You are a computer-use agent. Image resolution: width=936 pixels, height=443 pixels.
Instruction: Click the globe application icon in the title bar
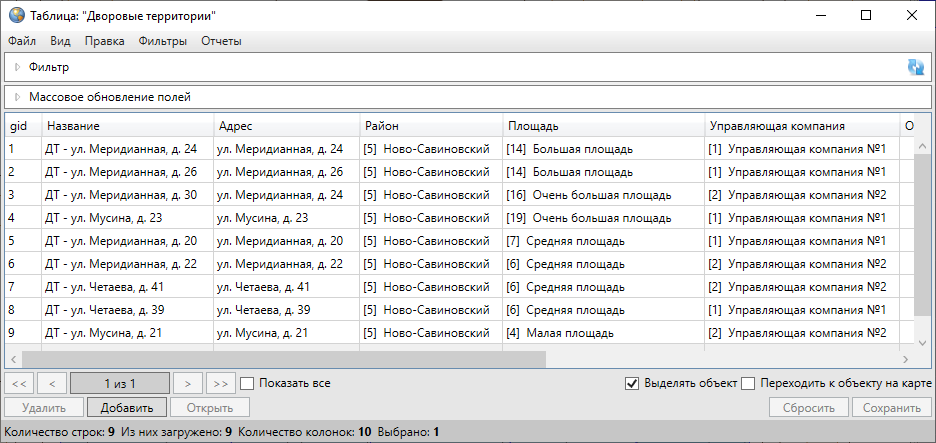(15, 16)
